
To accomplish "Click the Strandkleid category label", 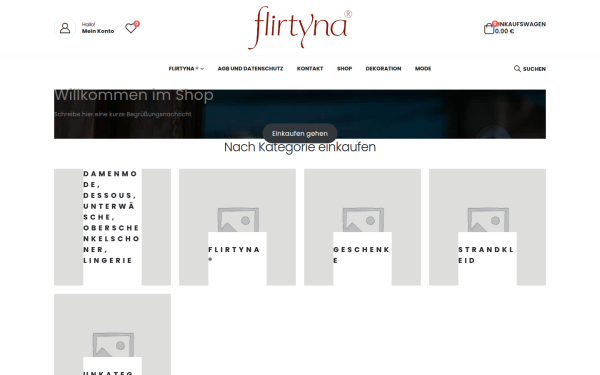I will pyautogui.click(x=486, y=255).
